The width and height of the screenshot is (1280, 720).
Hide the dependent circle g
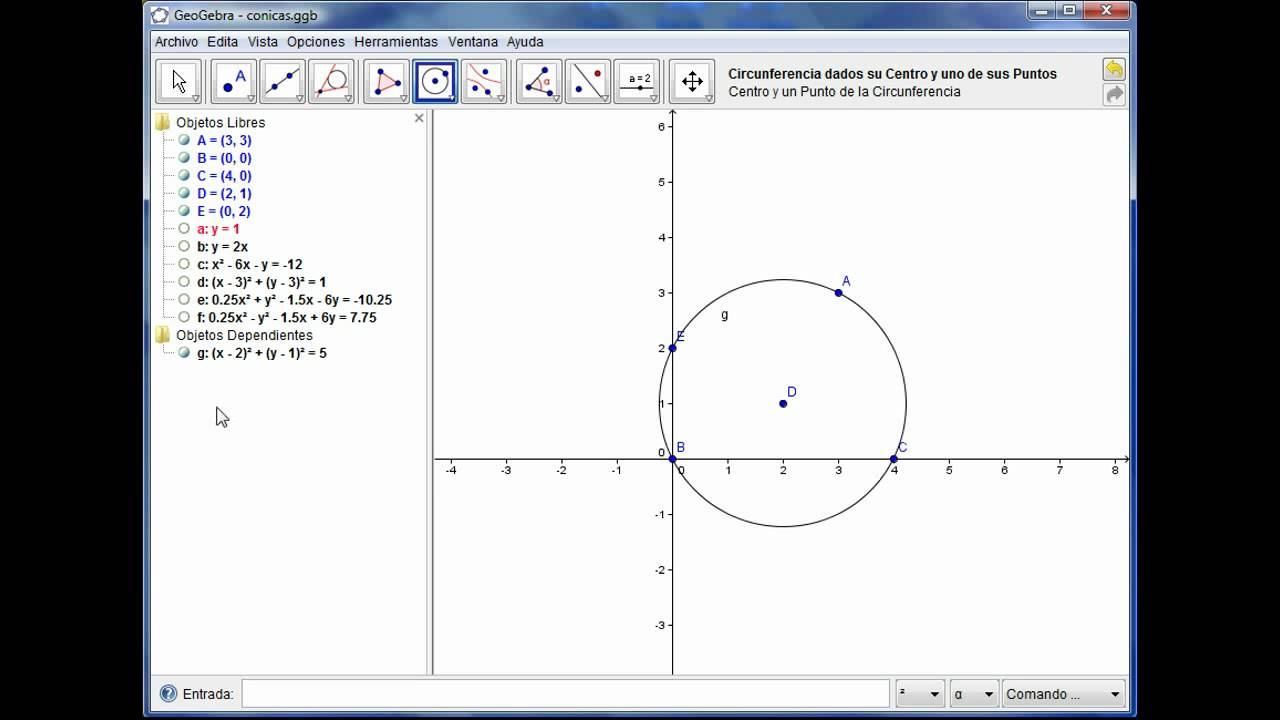tap(184, 352)
